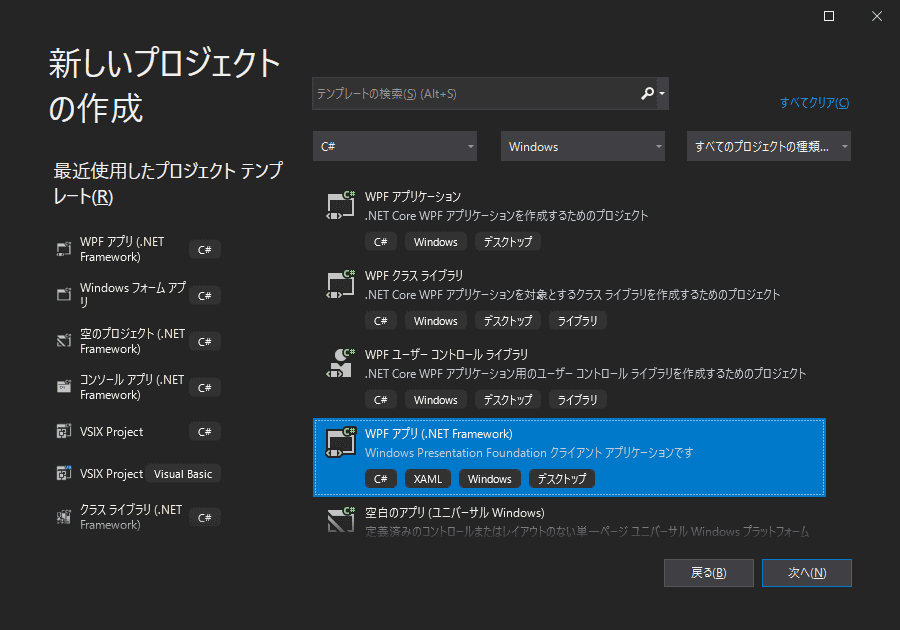This screenshot has height=630, width=900.
Task: Click WPF アプリケーション template icon
Action: click(340, 205)
